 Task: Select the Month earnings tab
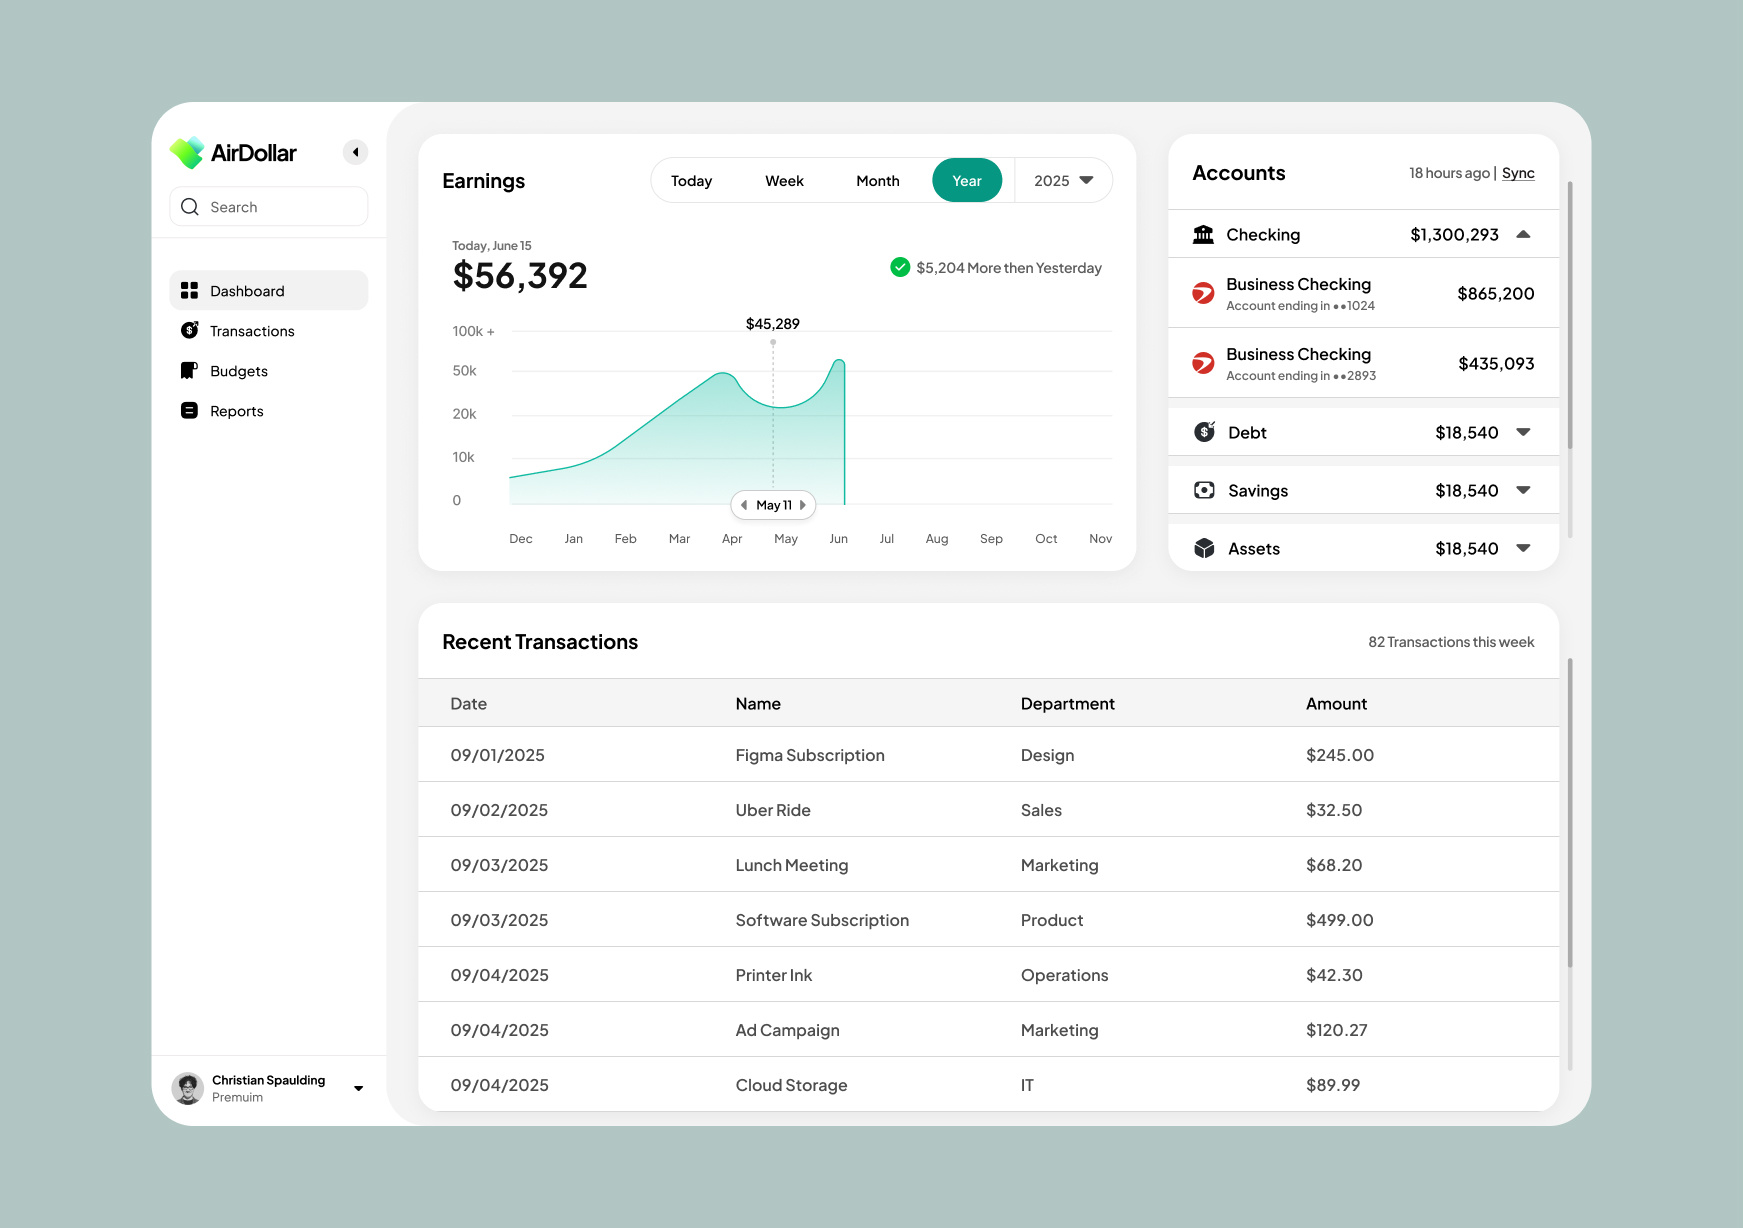(877, 180)
